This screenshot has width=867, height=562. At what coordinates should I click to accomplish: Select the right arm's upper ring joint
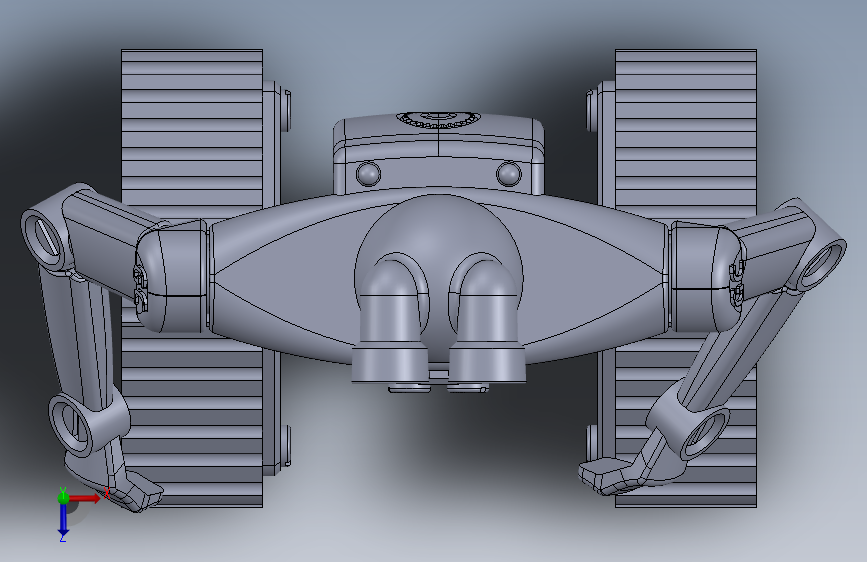822,264
